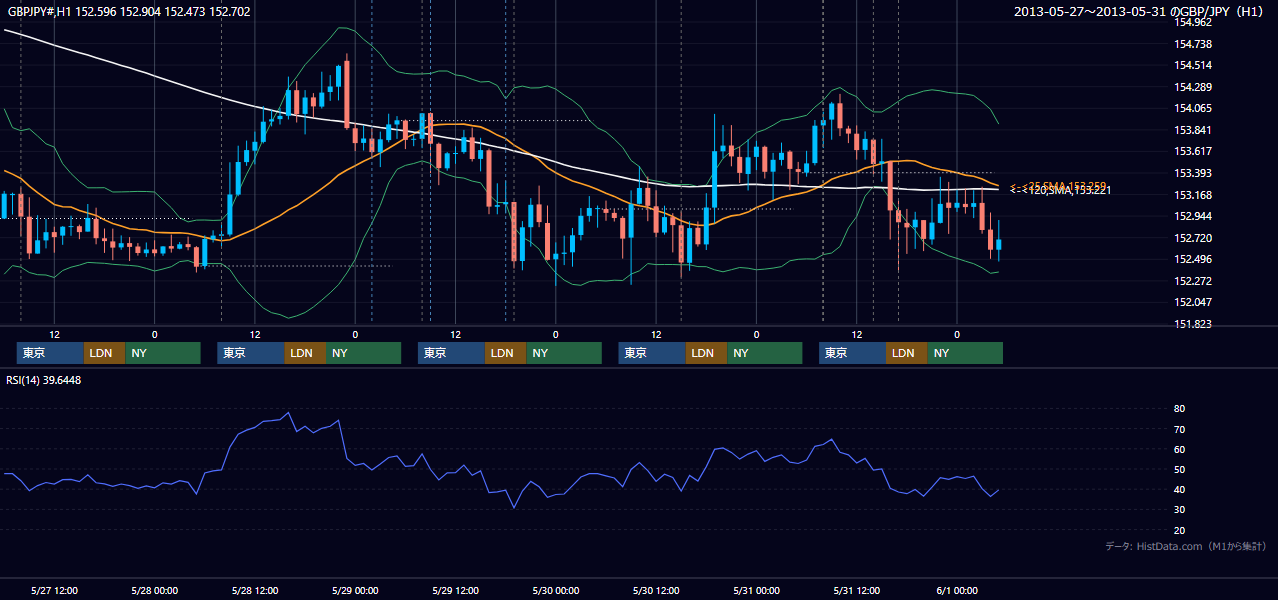Click the 5/30 00:00 time axis label
The image size is (1278, 600).
[556, 591]
